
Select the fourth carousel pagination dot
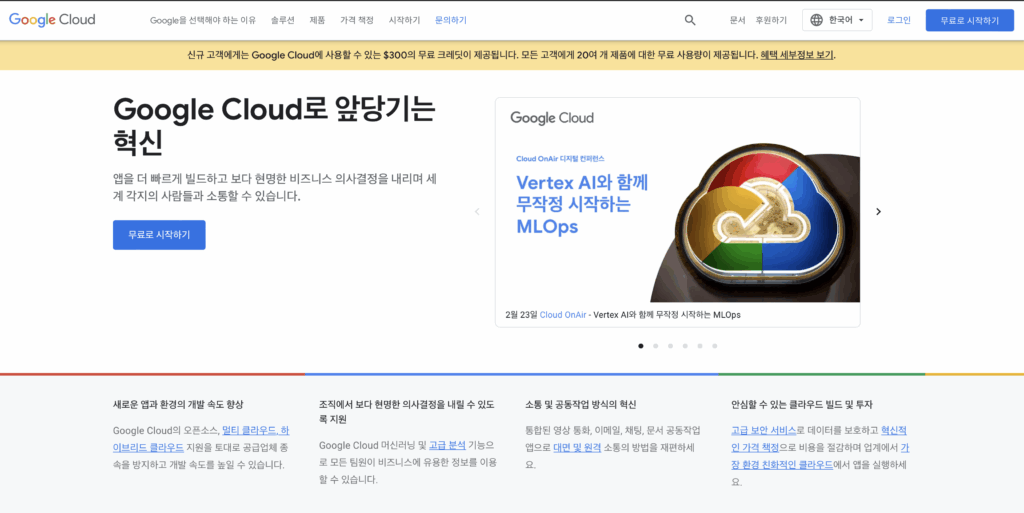(685, 346)
